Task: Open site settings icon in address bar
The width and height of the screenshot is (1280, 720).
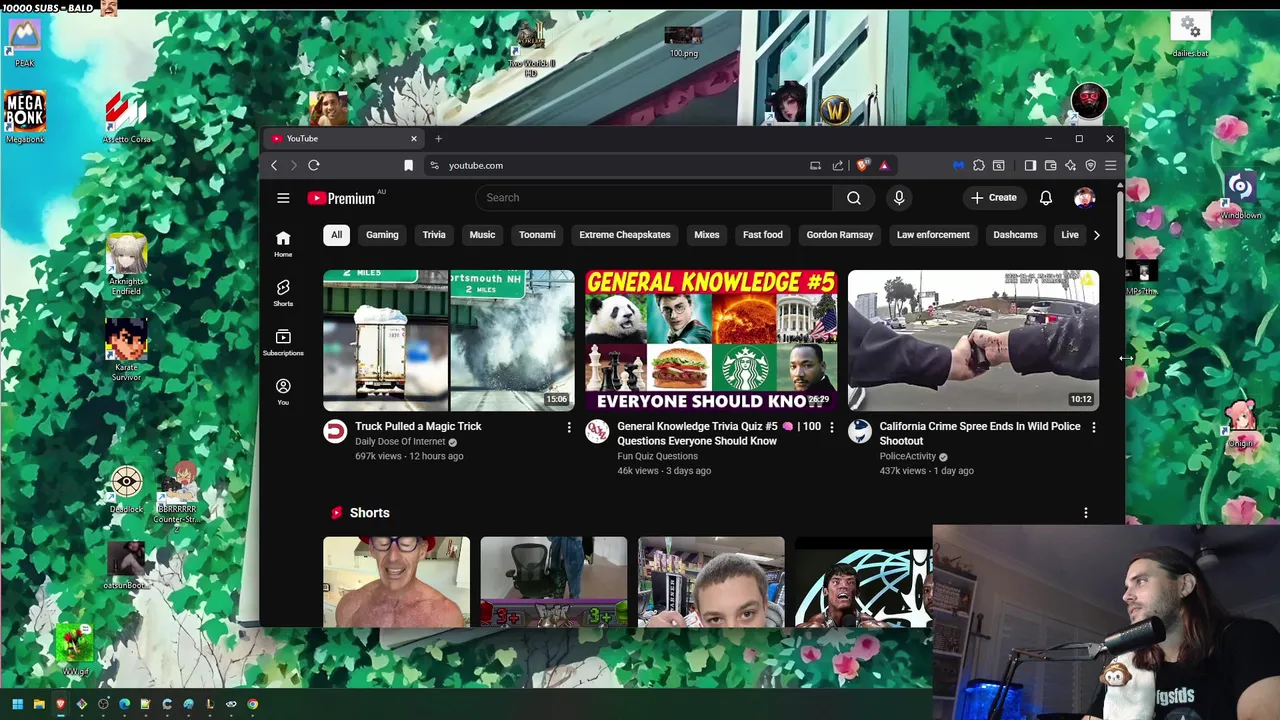Action: 434,165
